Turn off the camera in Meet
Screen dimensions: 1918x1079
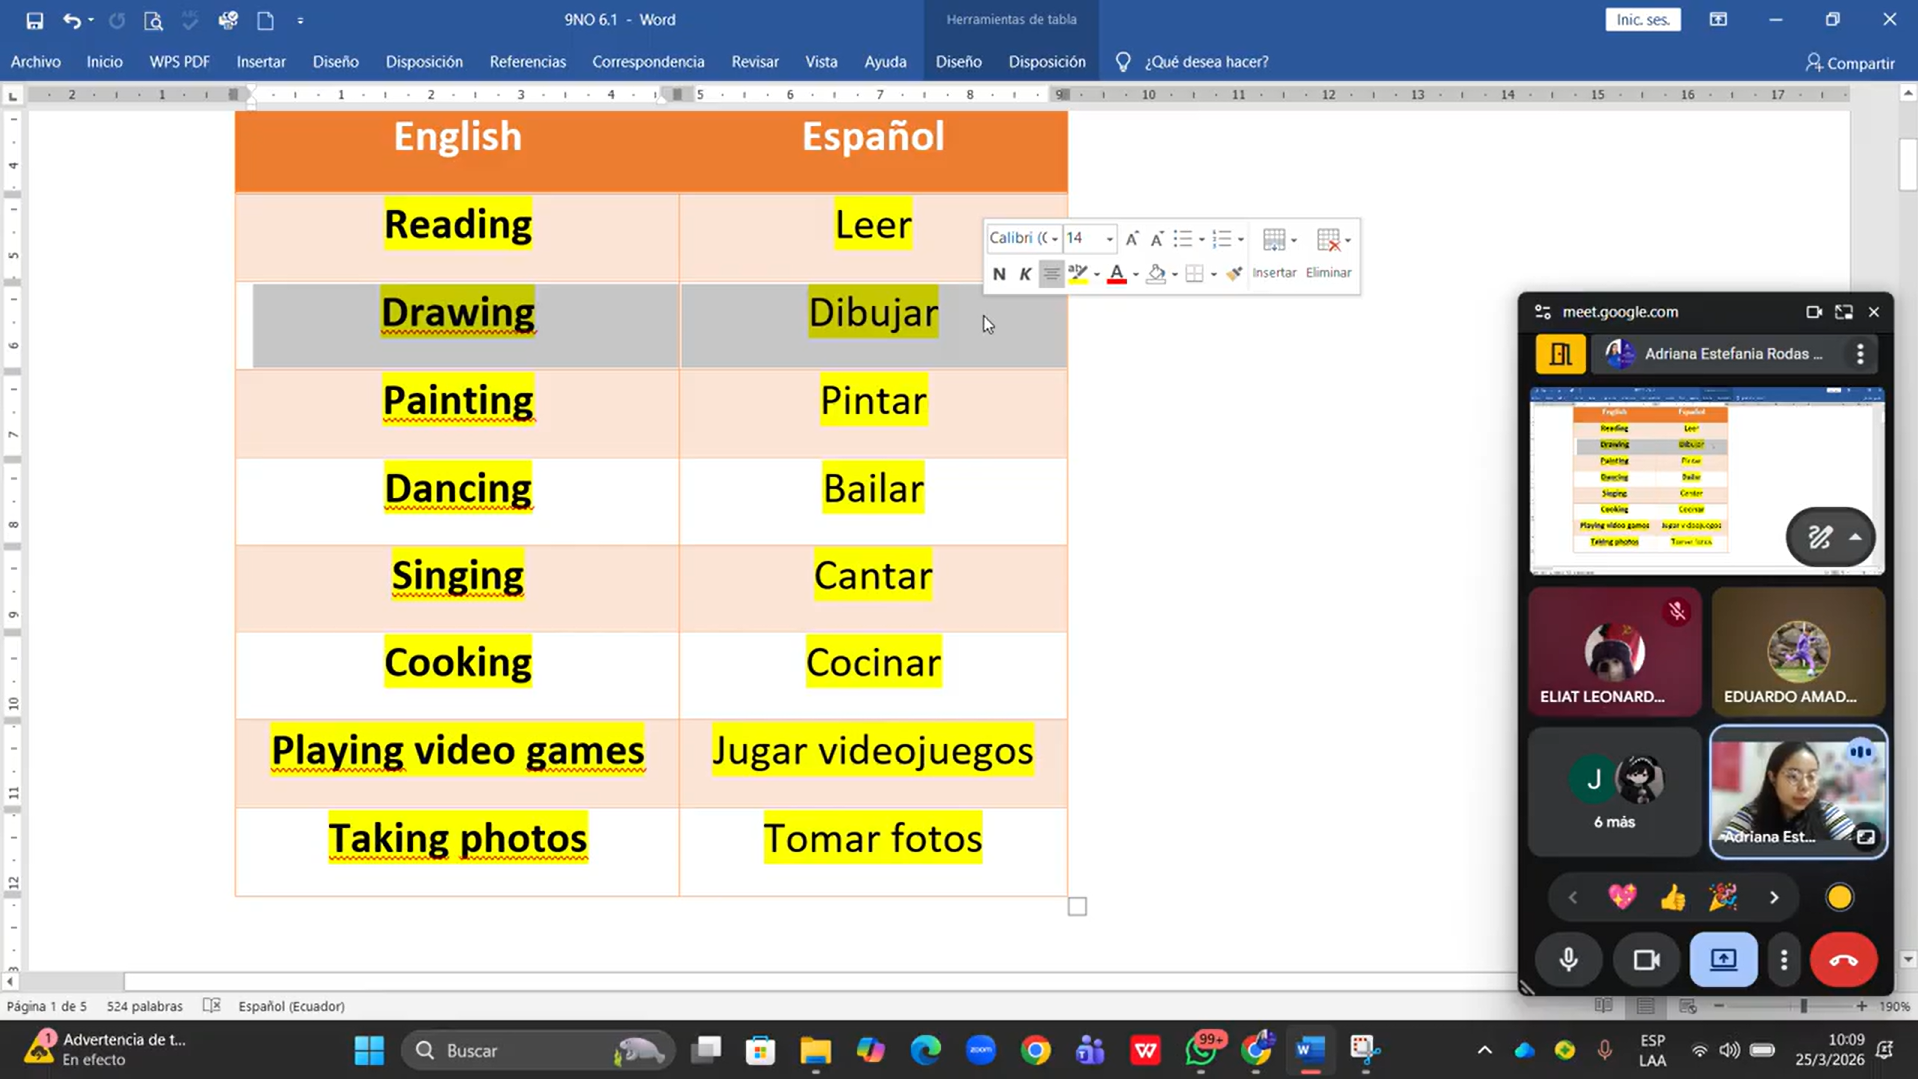pos(1646,960)
